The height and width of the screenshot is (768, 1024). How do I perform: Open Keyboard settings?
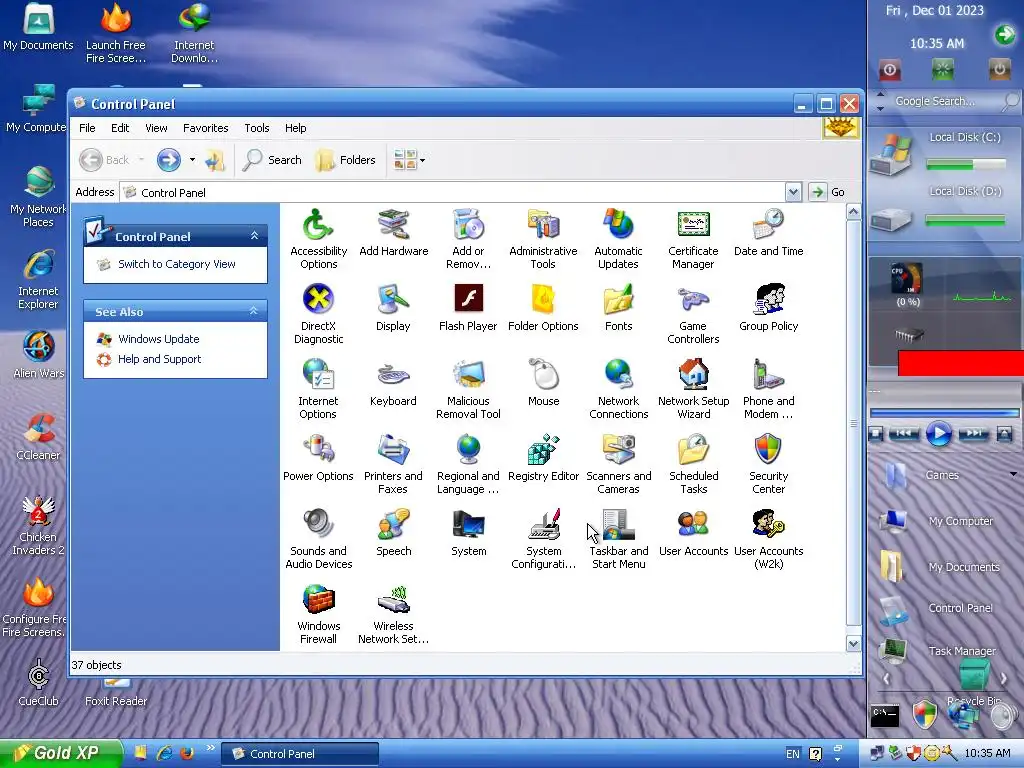393,383
